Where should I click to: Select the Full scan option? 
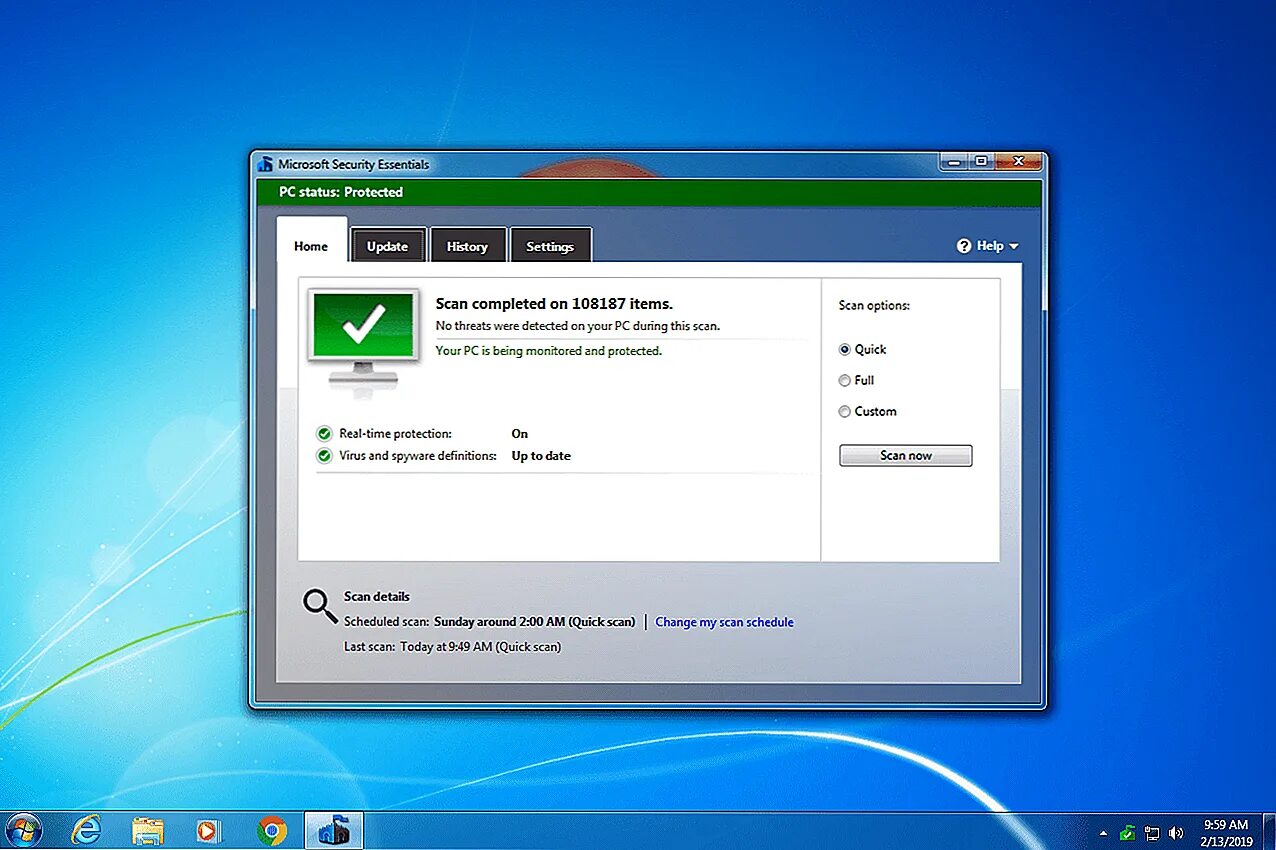point(845,381)
